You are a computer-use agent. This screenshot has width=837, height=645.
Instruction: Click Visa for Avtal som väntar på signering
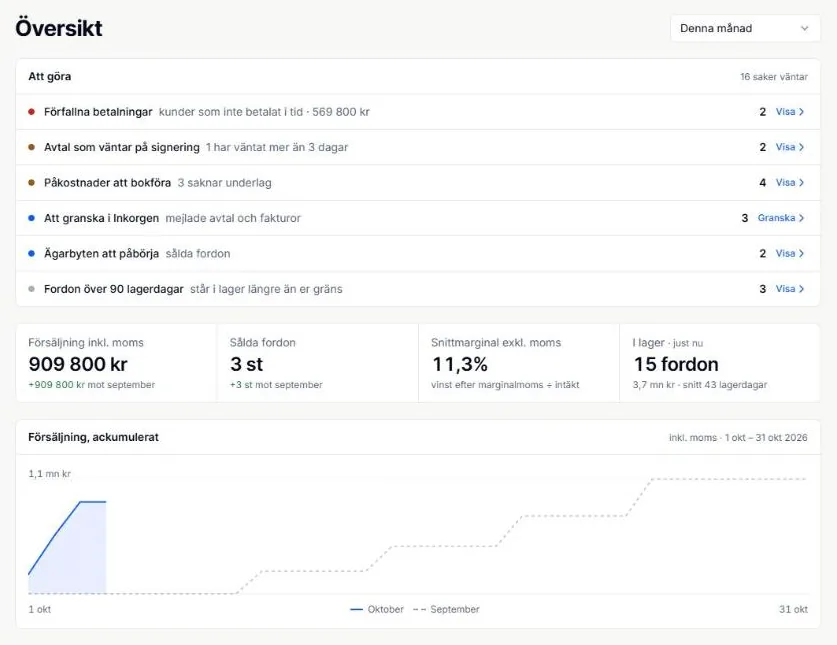[789, 147]
